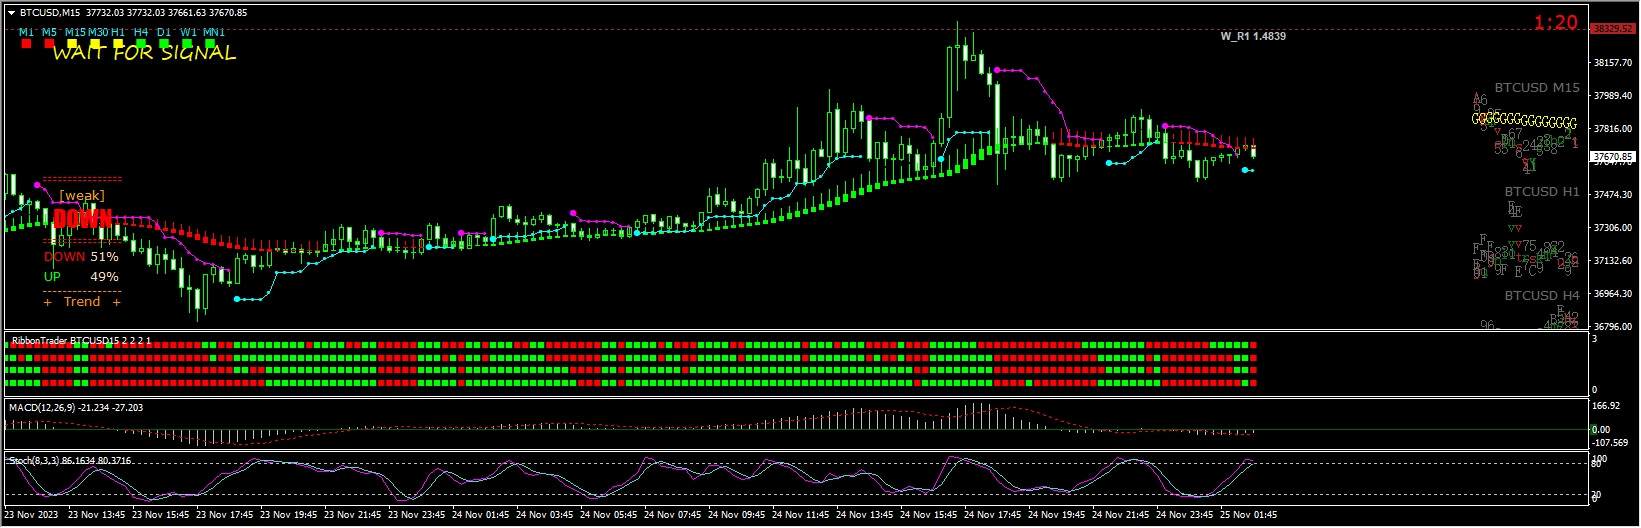This screenshot has width=1641, height=528.
Task: Click the MN1 timeframe label
Action: (x=213, y=32)
